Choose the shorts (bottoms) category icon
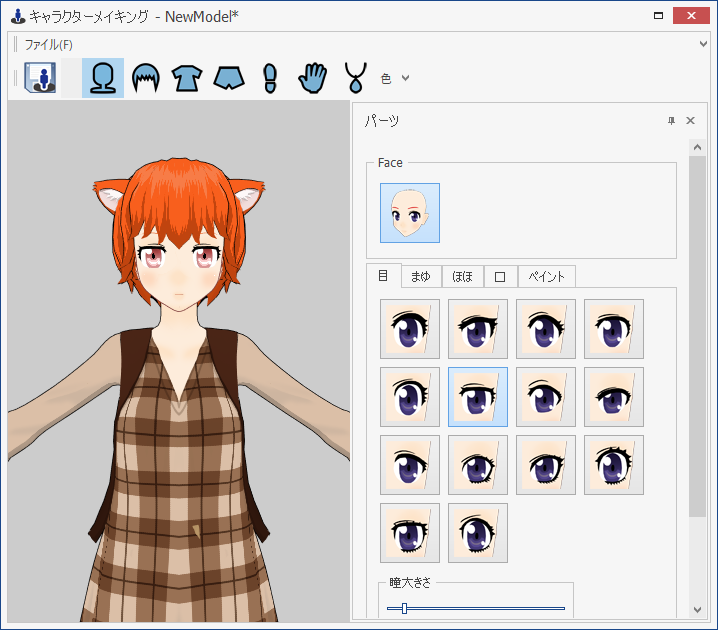 (x=229, y=78)
